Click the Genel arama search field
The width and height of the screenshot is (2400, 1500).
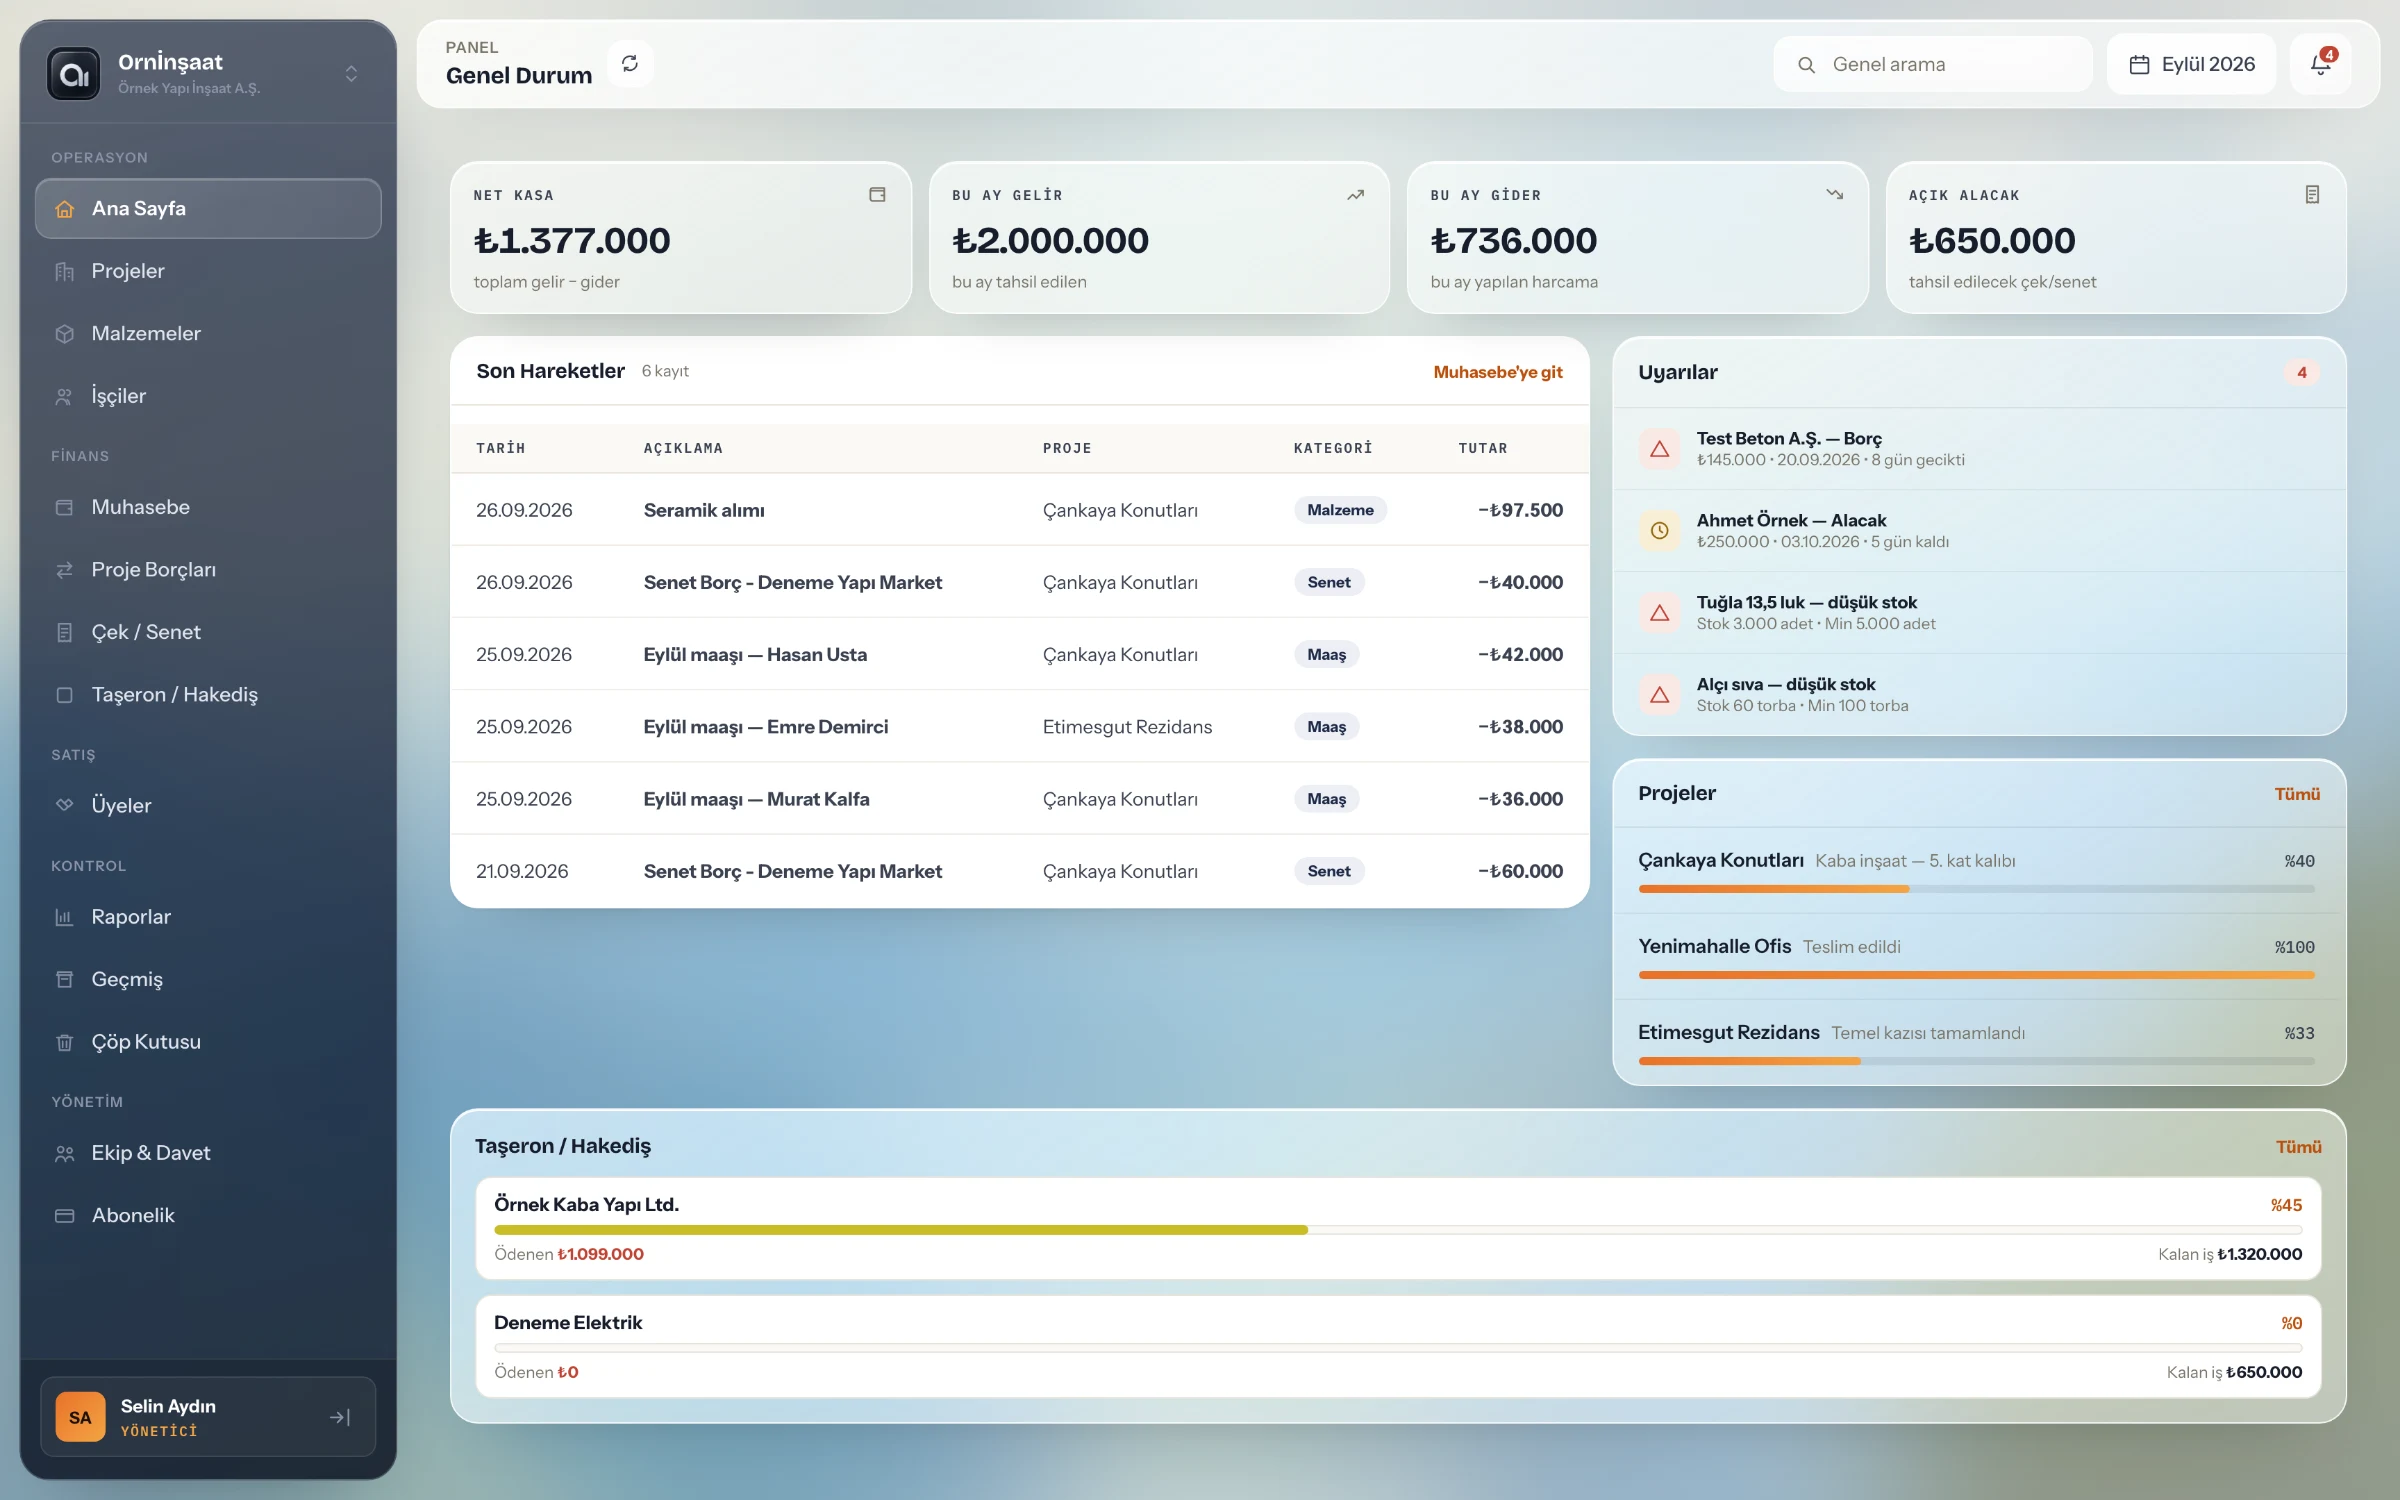1933,64
